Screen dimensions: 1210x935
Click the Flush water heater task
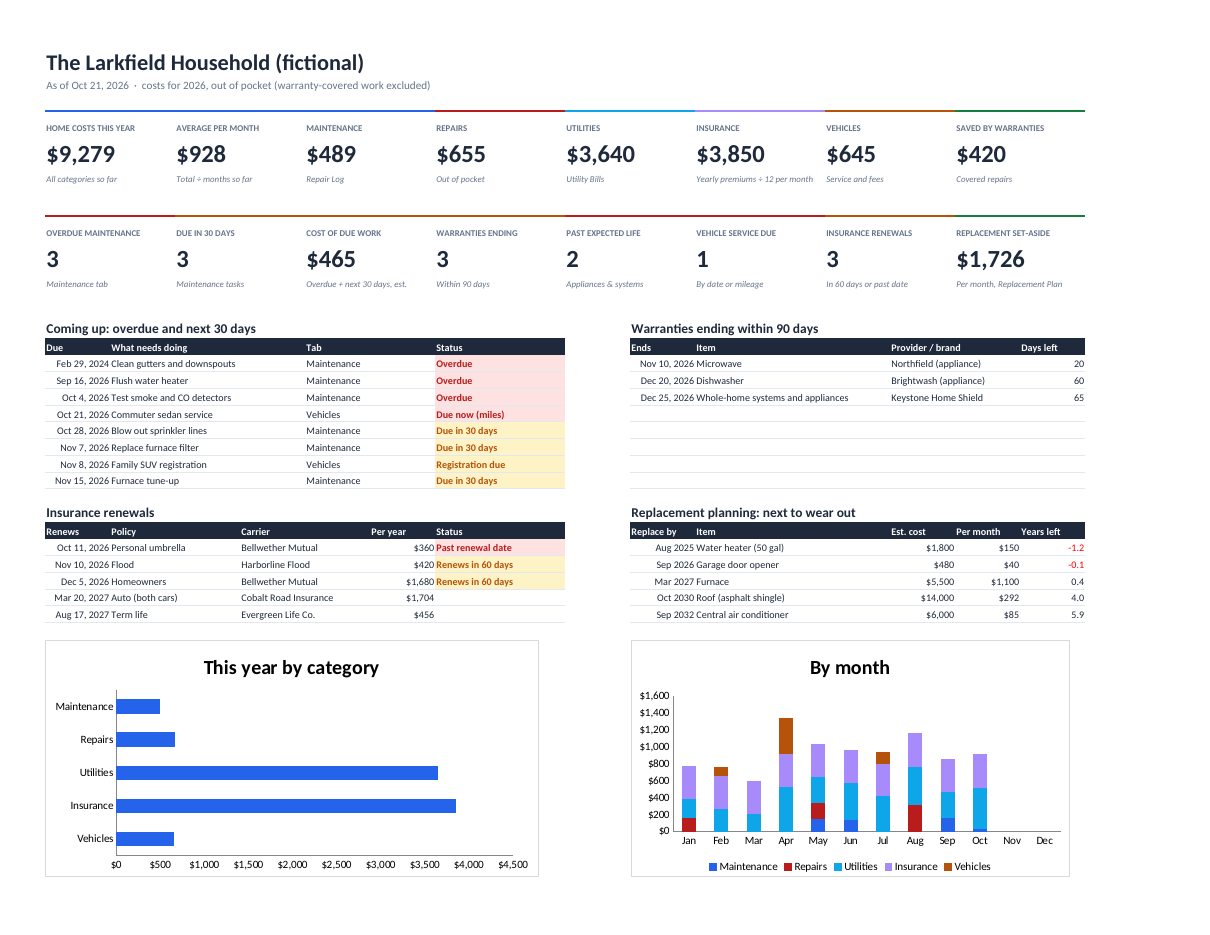point(149,381)
